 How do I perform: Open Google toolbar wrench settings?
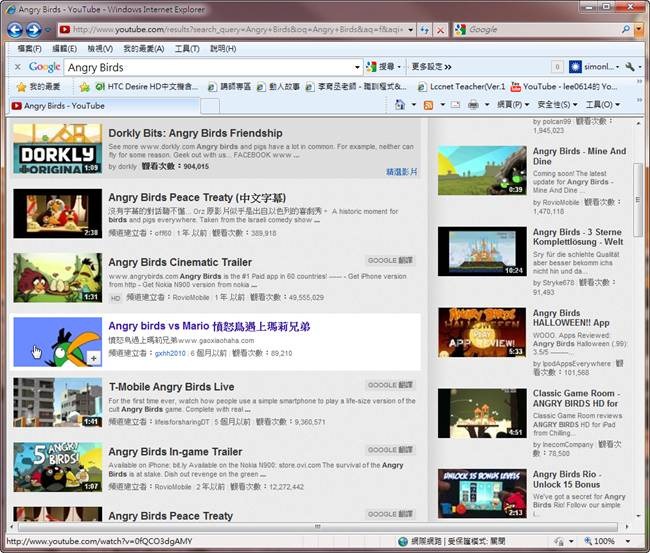coord(630,67)
